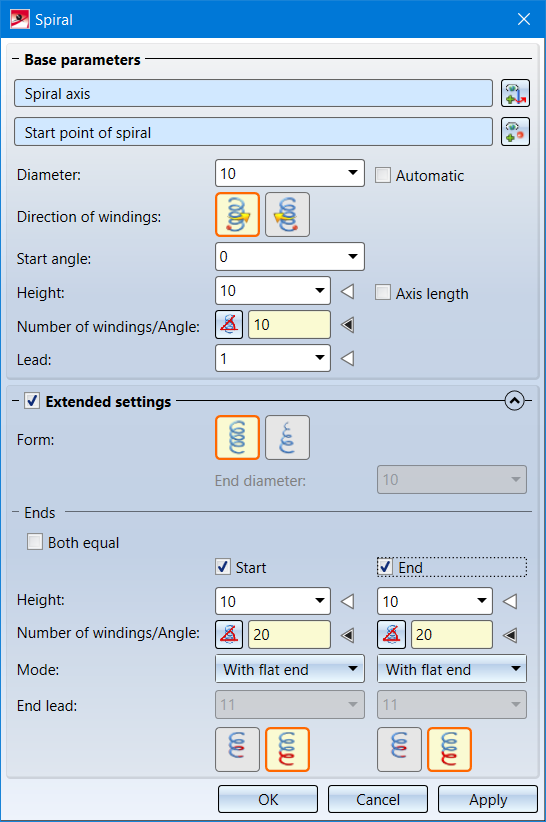Toggle windings/angle icon in Base parameters
Viewport: 546px width, 822px height.
[x=229, y=325]
